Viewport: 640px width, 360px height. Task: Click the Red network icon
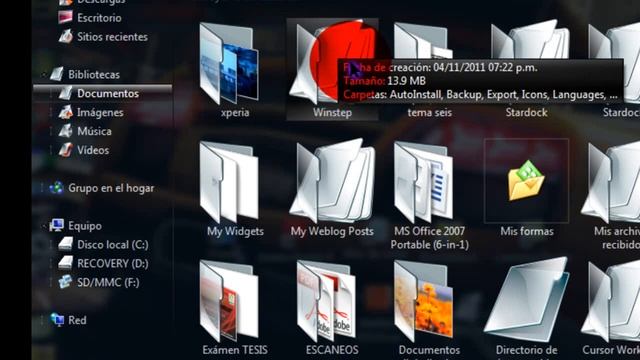pos(57,320)
